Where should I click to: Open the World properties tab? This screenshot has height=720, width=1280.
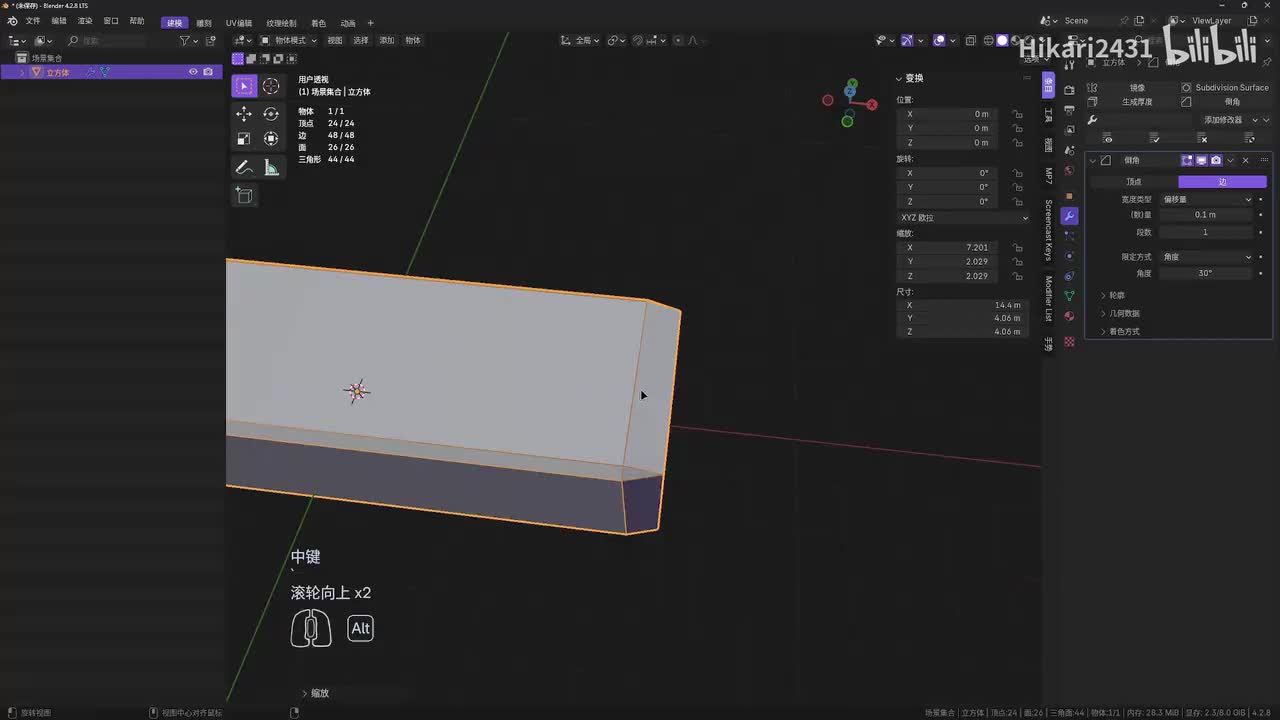click(1069, 170)
